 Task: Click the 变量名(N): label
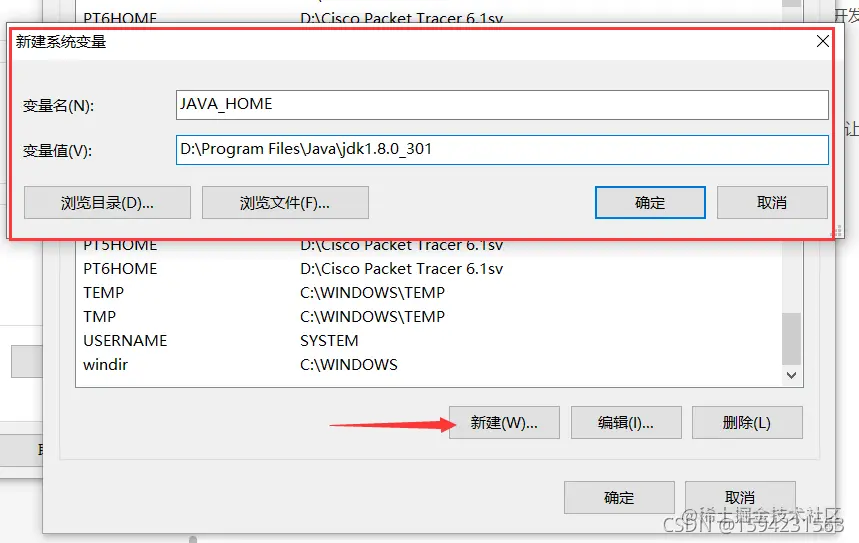click(x=58, y=106)
